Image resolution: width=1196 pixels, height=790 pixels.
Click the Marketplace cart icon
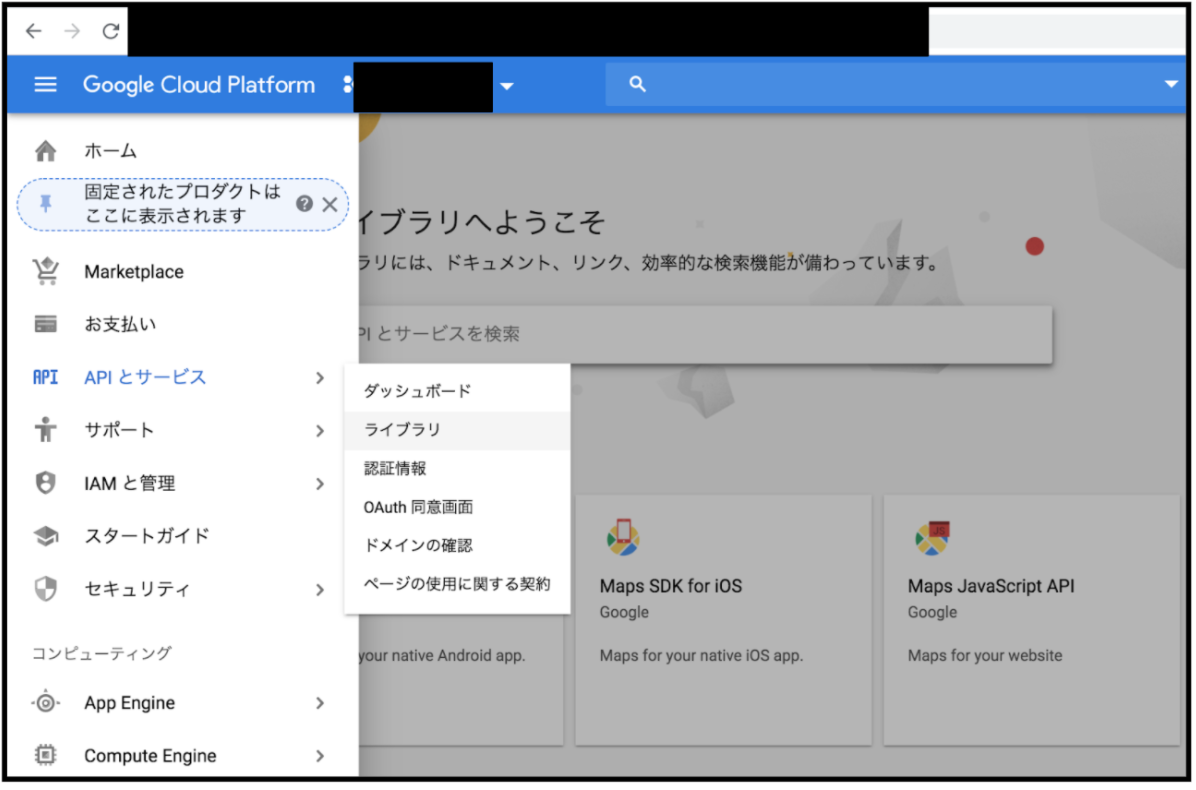[46, 272]
